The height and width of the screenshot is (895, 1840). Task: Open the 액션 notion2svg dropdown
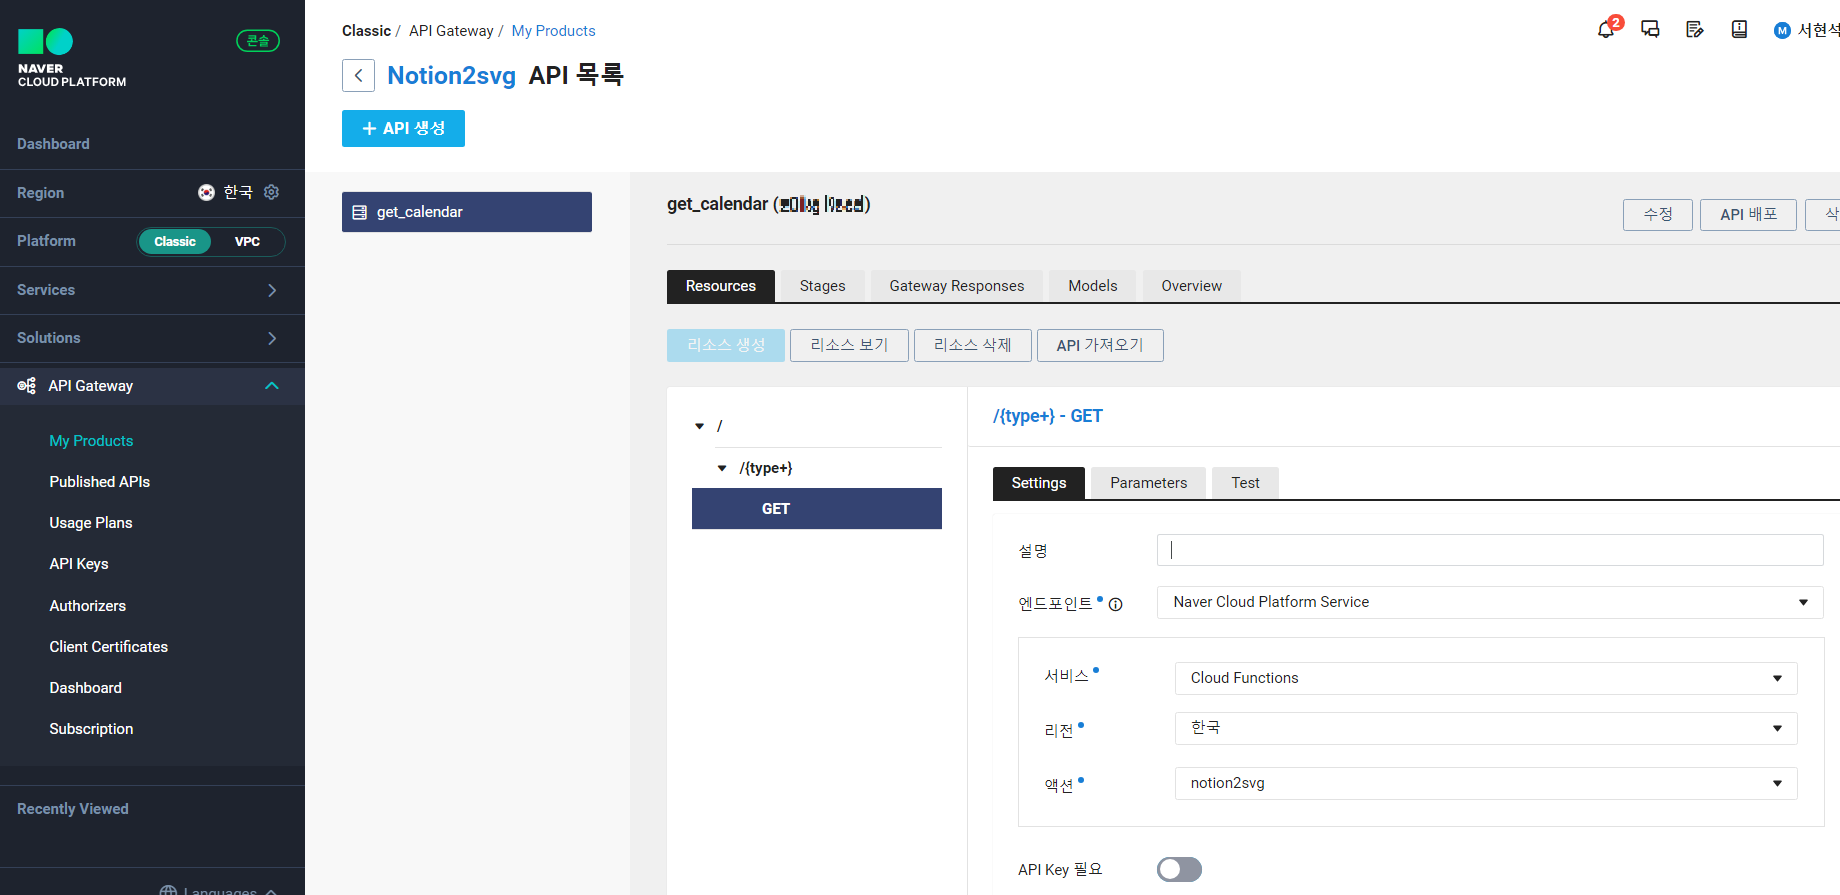pyautogui.click(x=1486, y=783)
